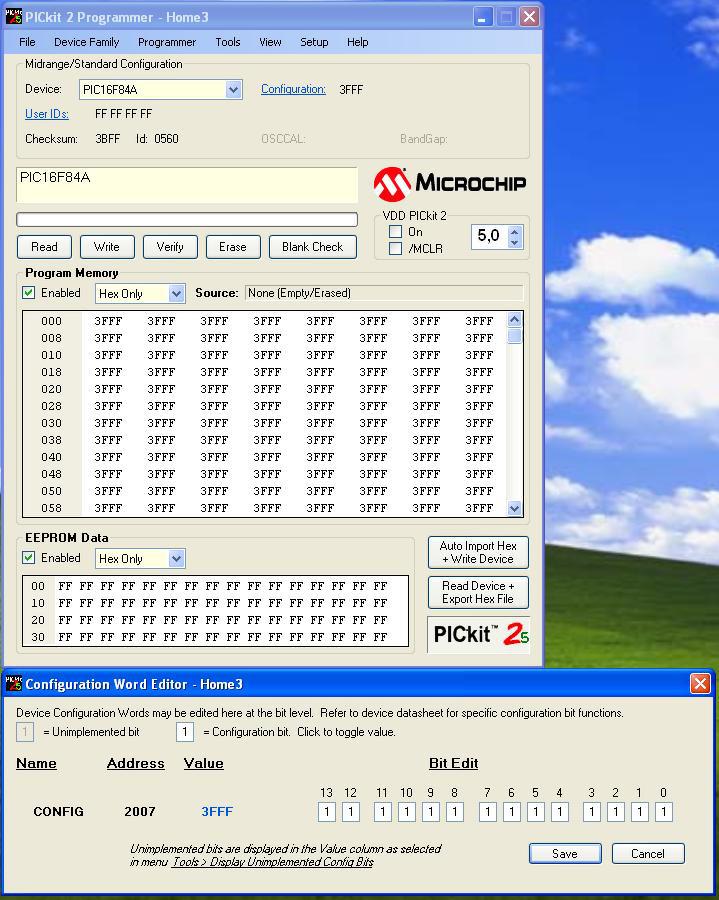Open the Device dropdown showing PIC16F84A

[x=233, y=90]
